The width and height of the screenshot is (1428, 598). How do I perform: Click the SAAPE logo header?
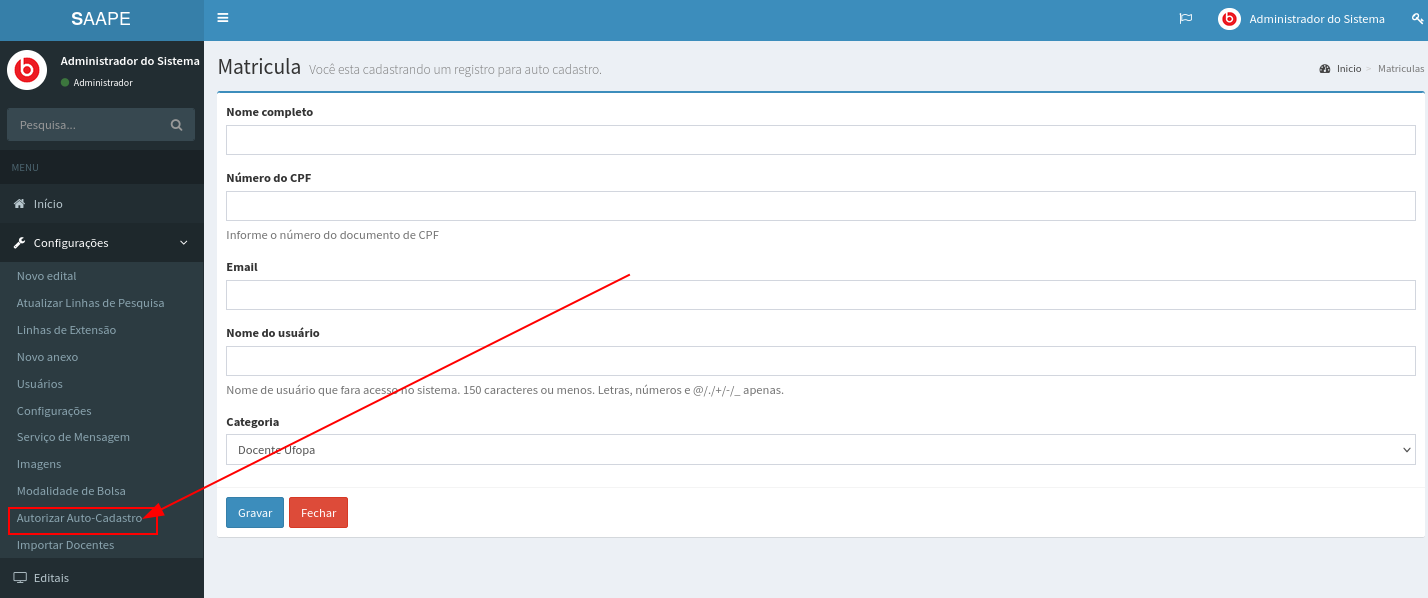point(101,19)
